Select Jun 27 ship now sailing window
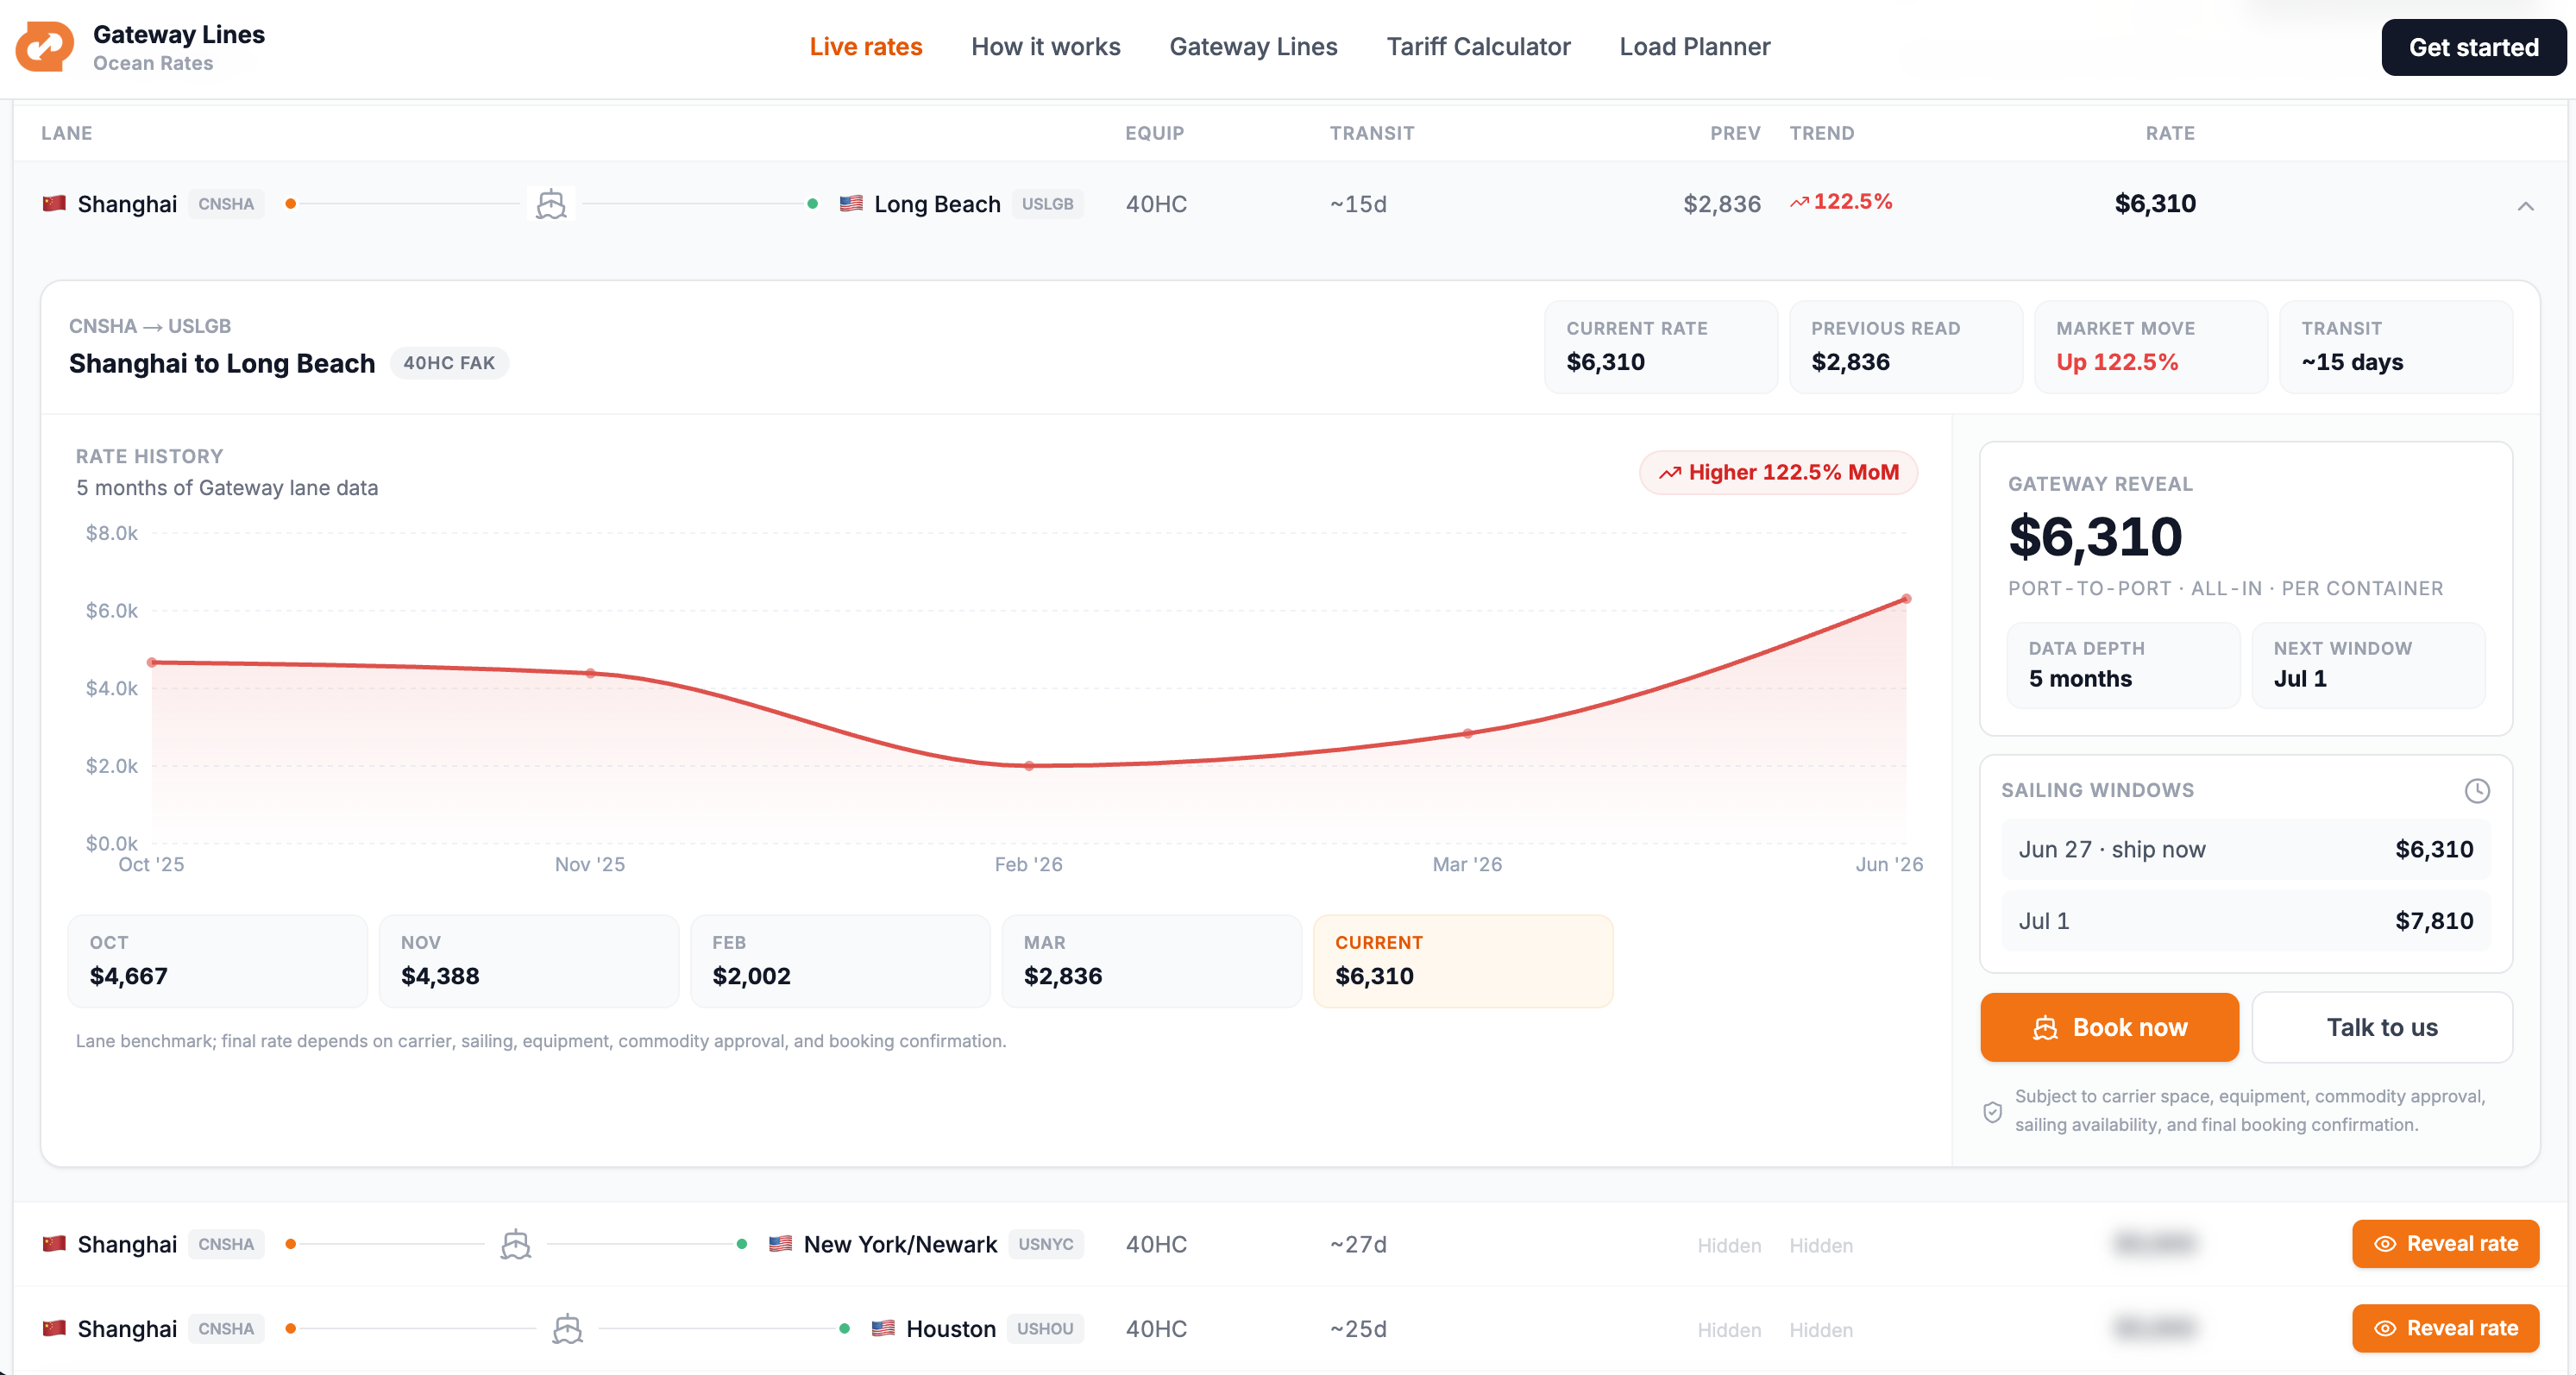The image size is (2576, 1375). (x=2246, y=849)
